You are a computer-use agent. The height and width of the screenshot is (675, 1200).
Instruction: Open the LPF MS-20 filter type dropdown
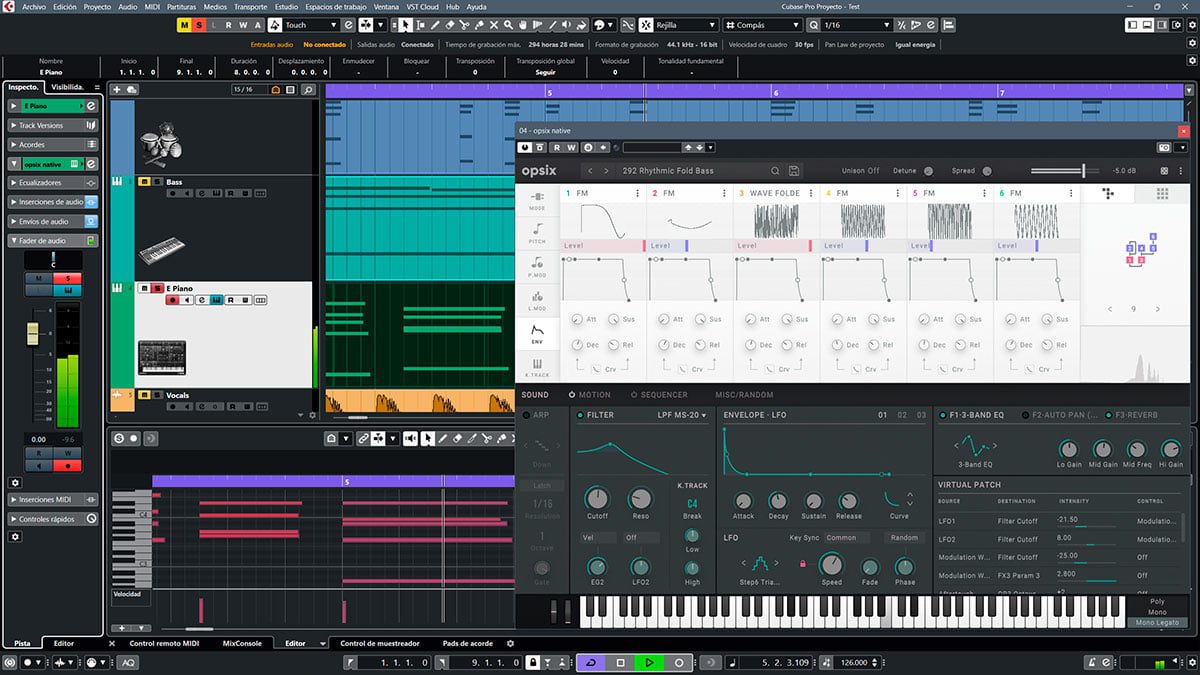click(682, 414)
